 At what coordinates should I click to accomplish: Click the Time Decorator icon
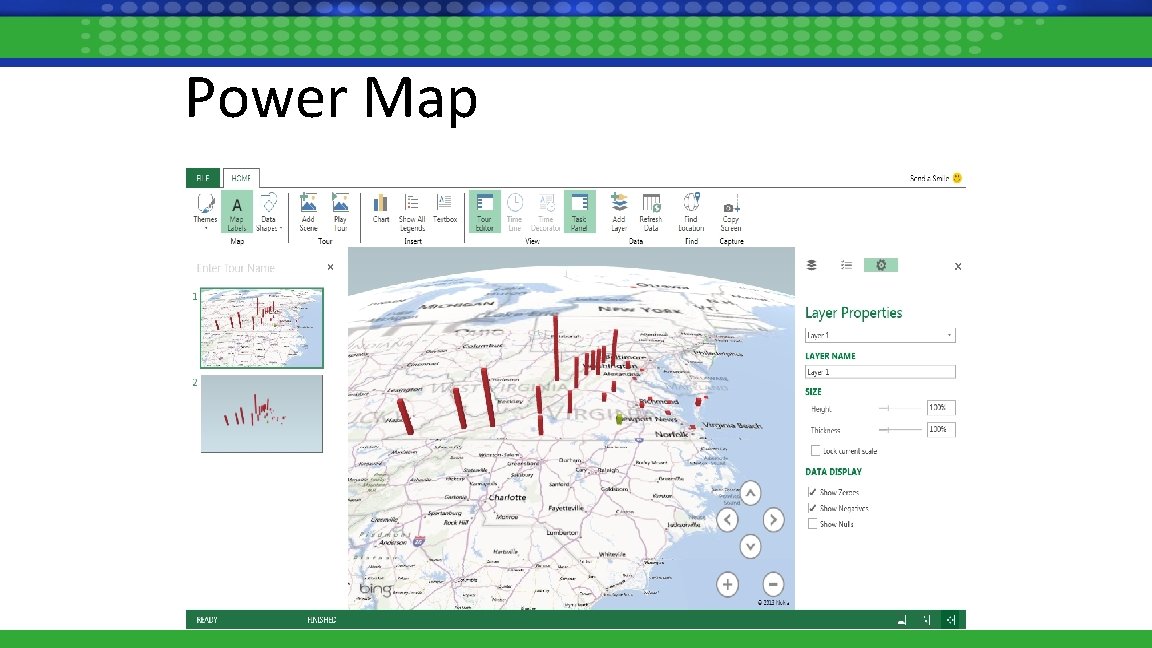[547, 202]
